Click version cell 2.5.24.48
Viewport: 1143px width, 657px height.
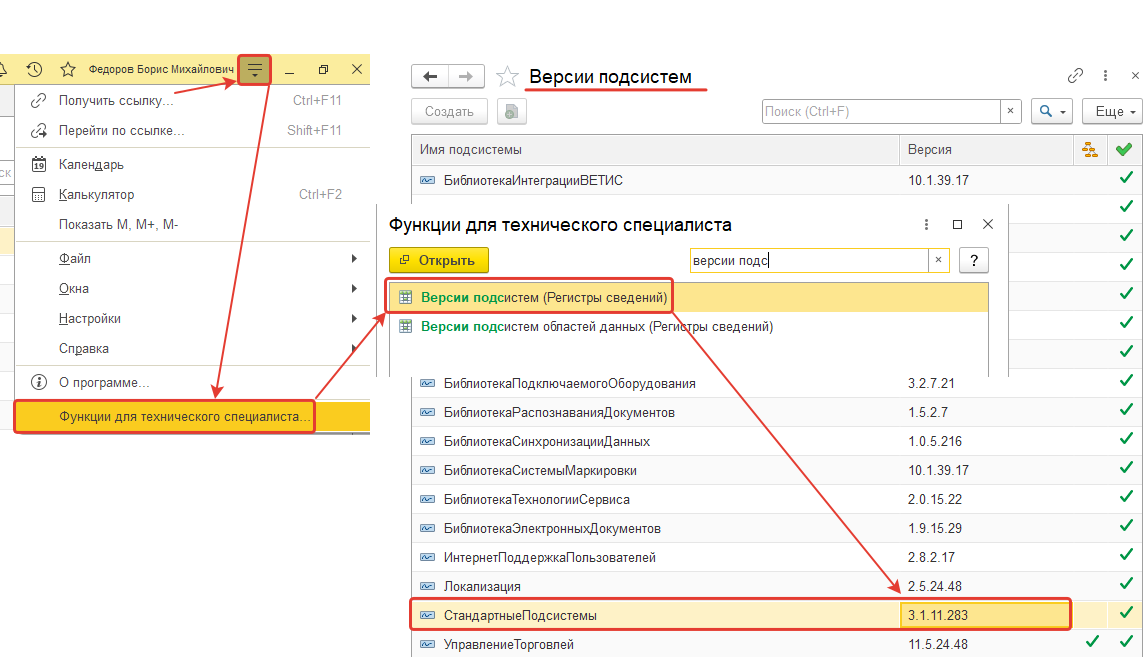[x=986, y=586]
